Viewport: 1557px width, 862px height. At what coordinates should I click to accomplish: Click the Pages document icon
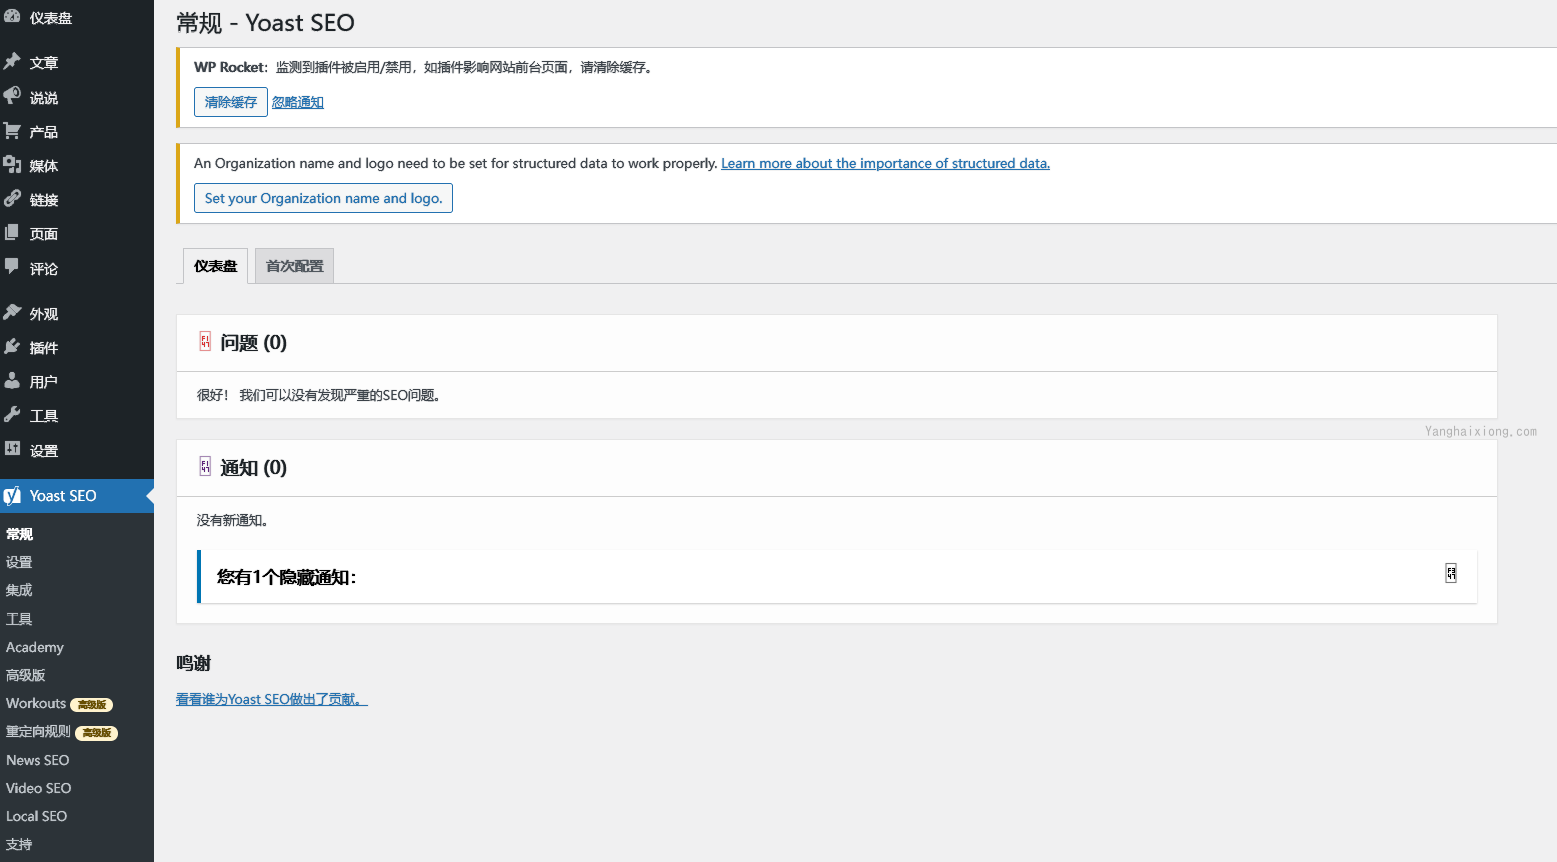tap(12, 233)
